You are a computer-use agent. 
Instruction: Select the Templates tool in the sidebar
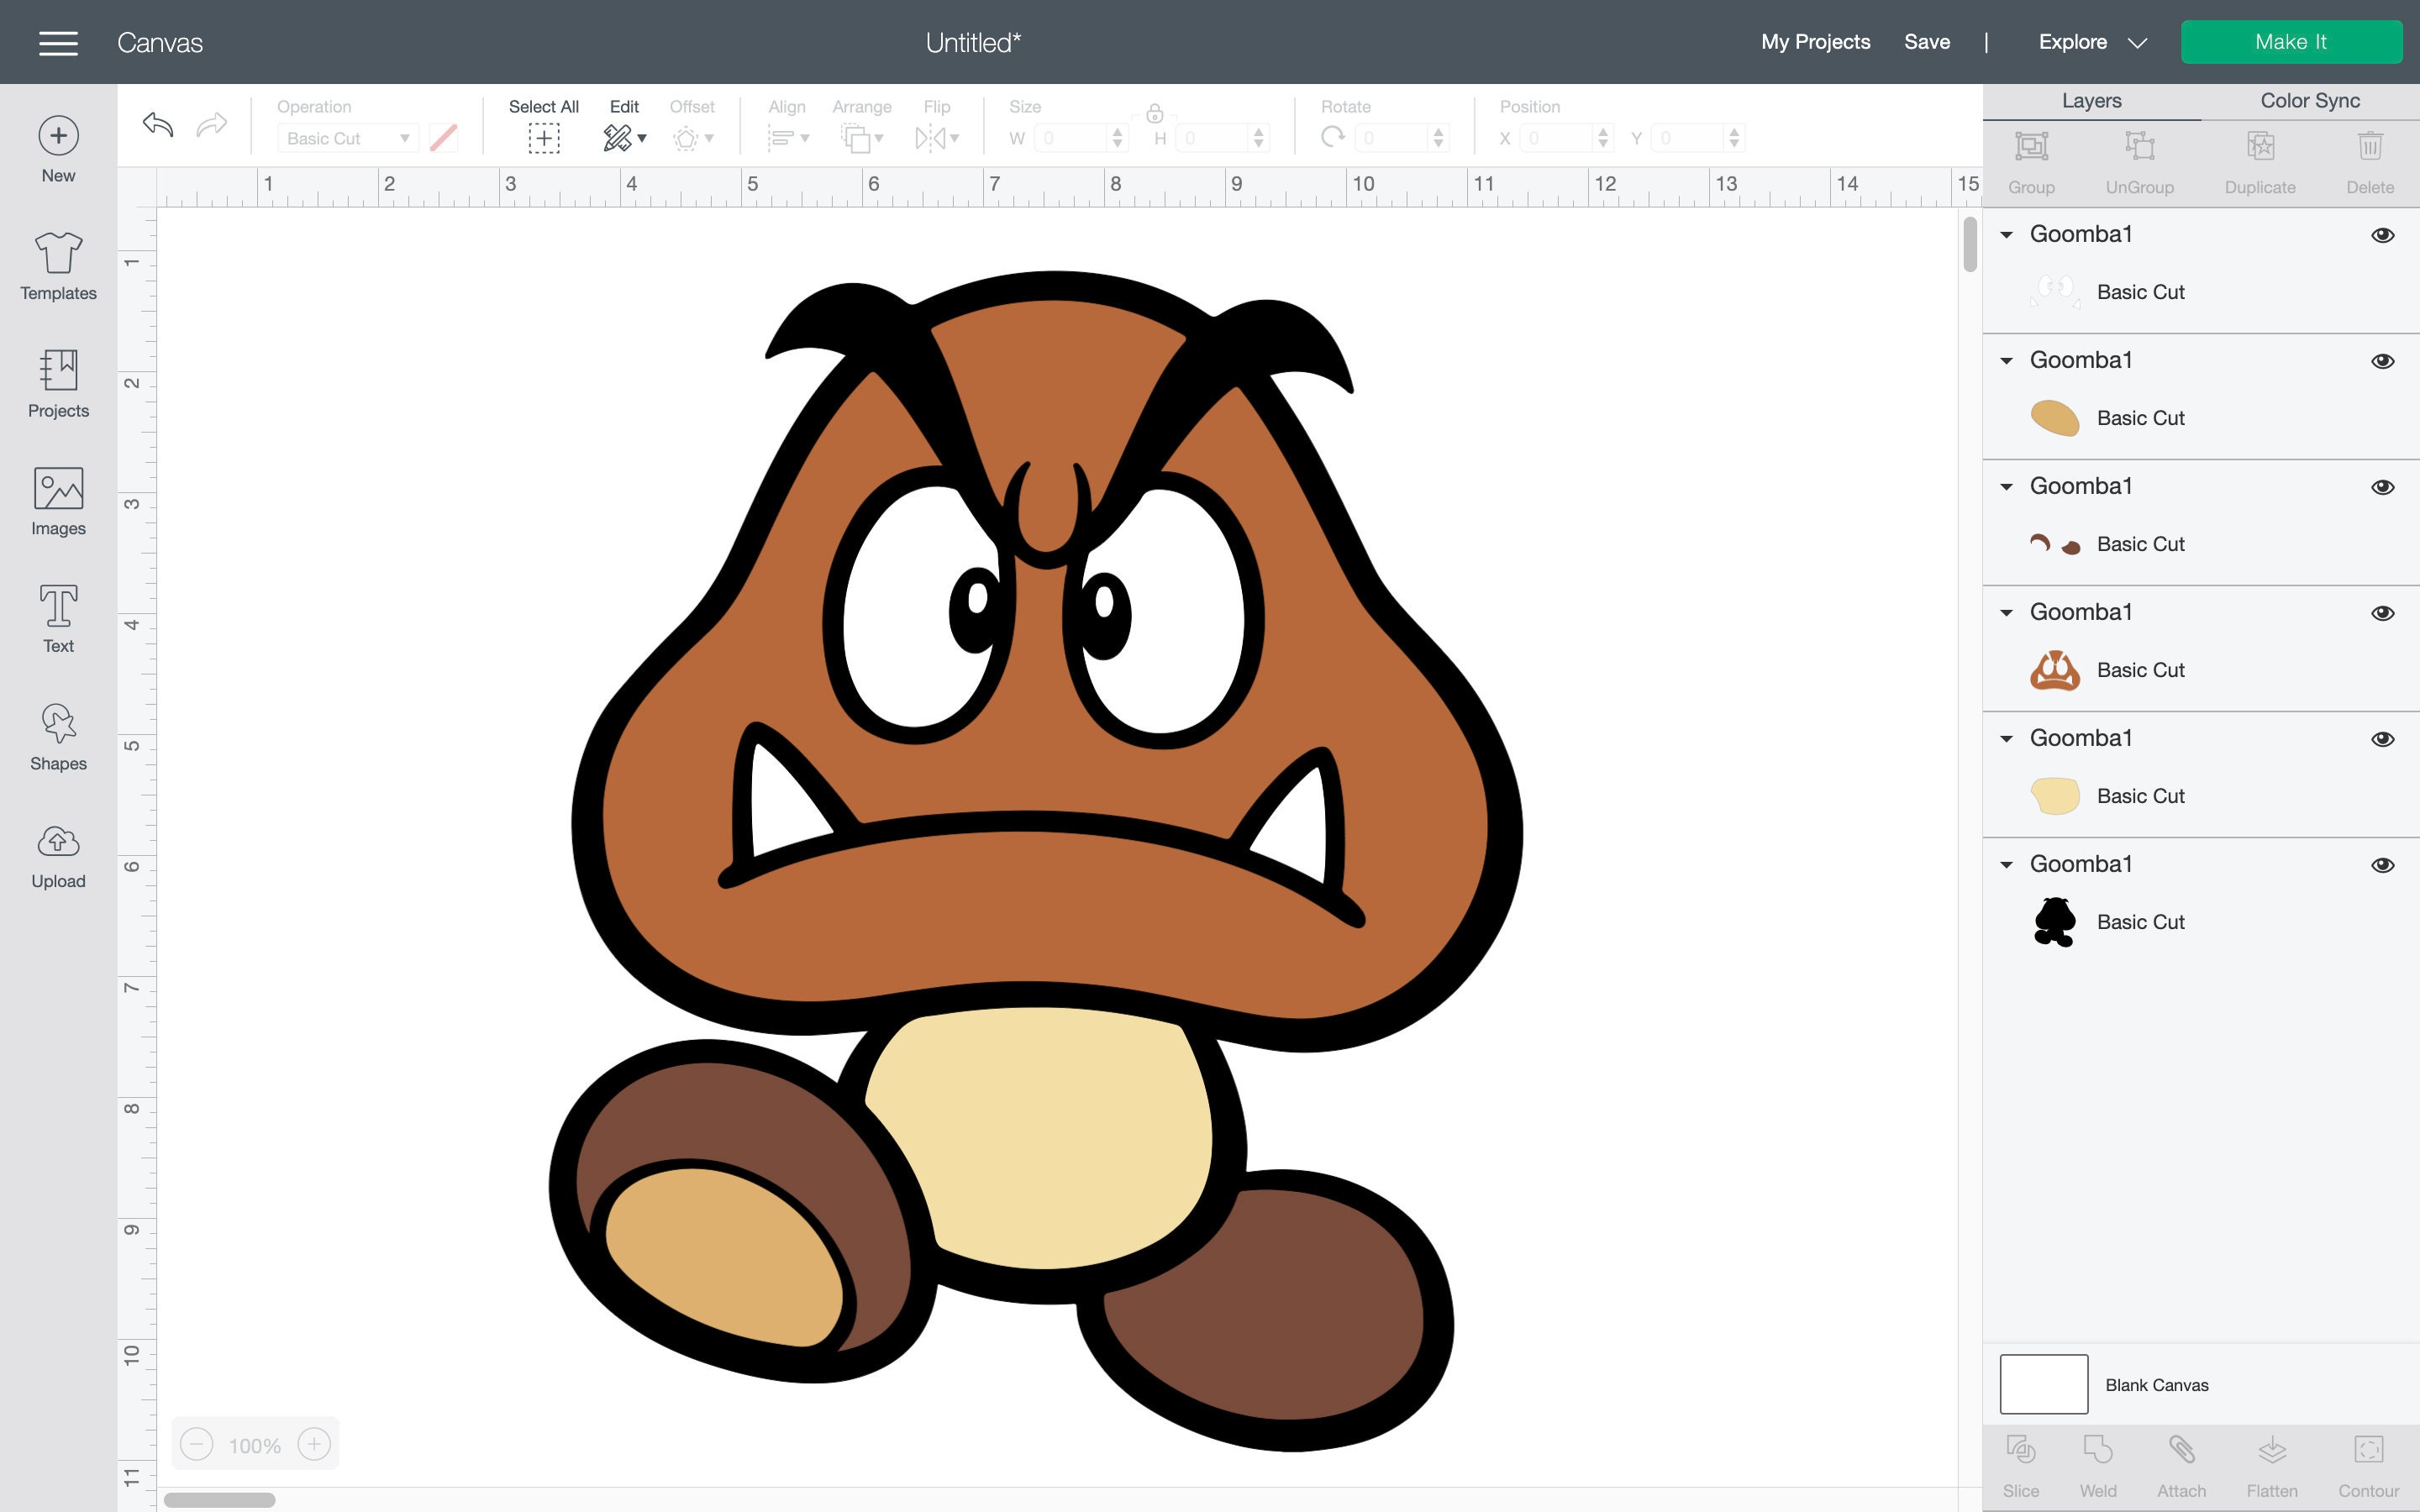click(57, 265)
